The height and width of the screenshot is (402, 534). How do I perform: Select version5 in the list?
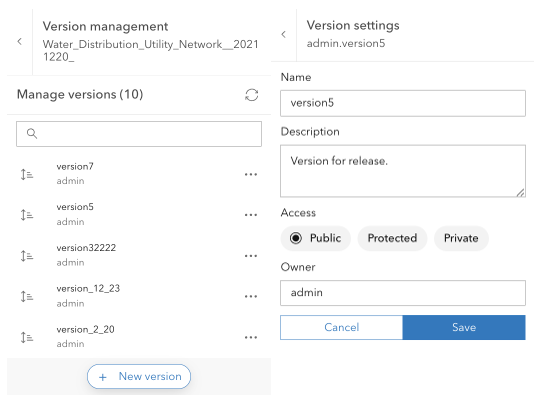(x=139, y=215)
